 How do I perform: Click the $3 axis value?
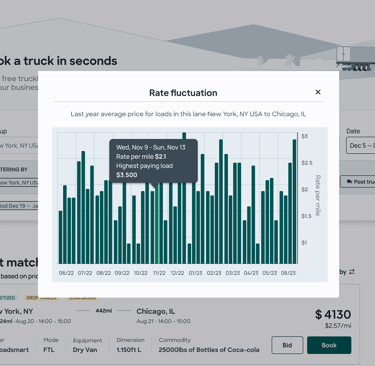[x=305, y=136]
